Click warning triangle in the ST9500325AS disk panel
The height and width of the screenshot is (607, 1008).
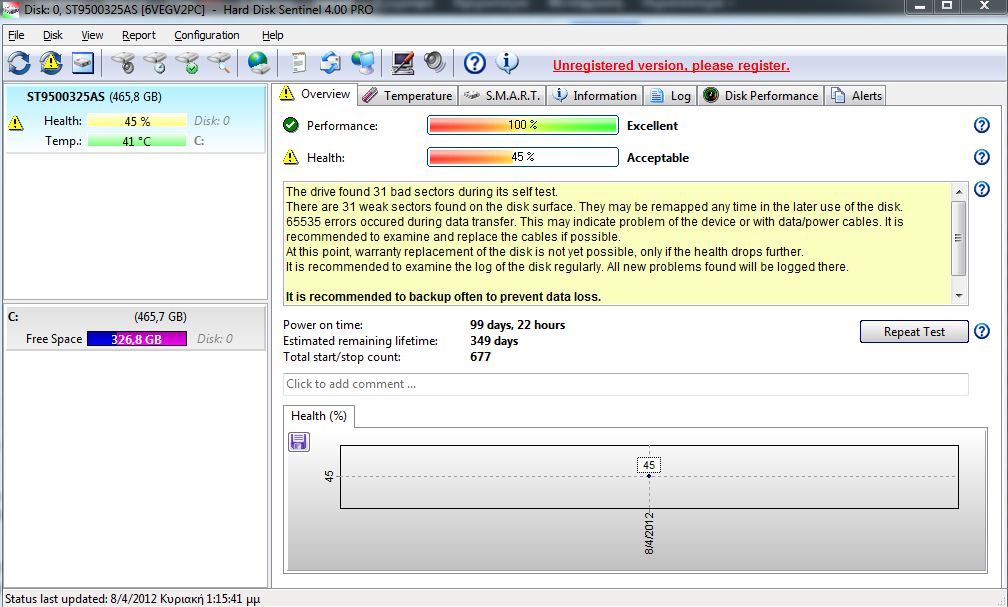point(15,122)
